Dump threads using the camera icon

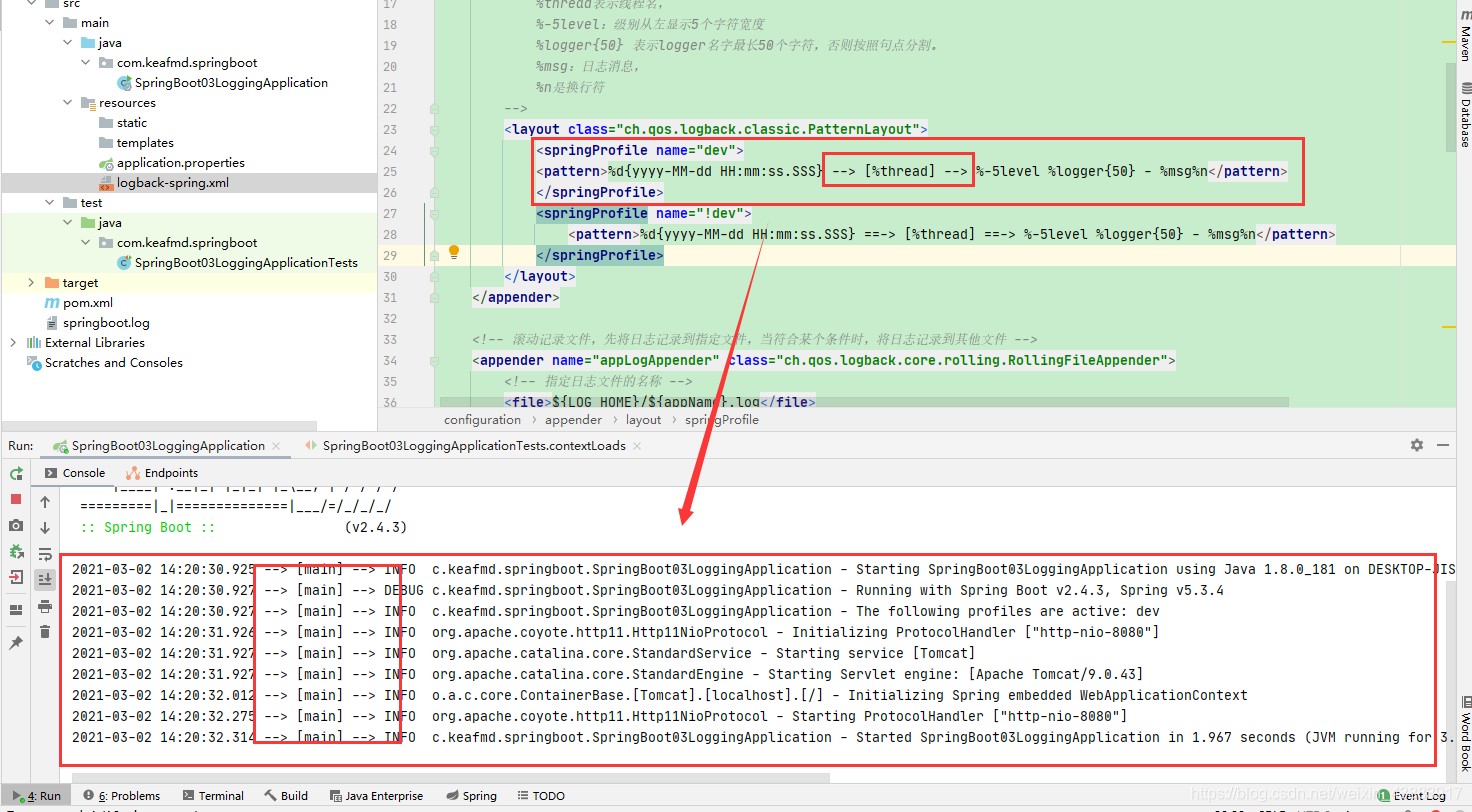16,525
